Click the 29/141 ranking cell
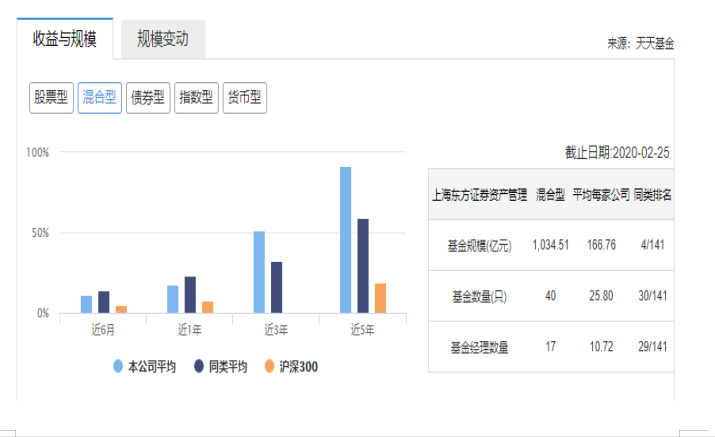 (653, 347)
